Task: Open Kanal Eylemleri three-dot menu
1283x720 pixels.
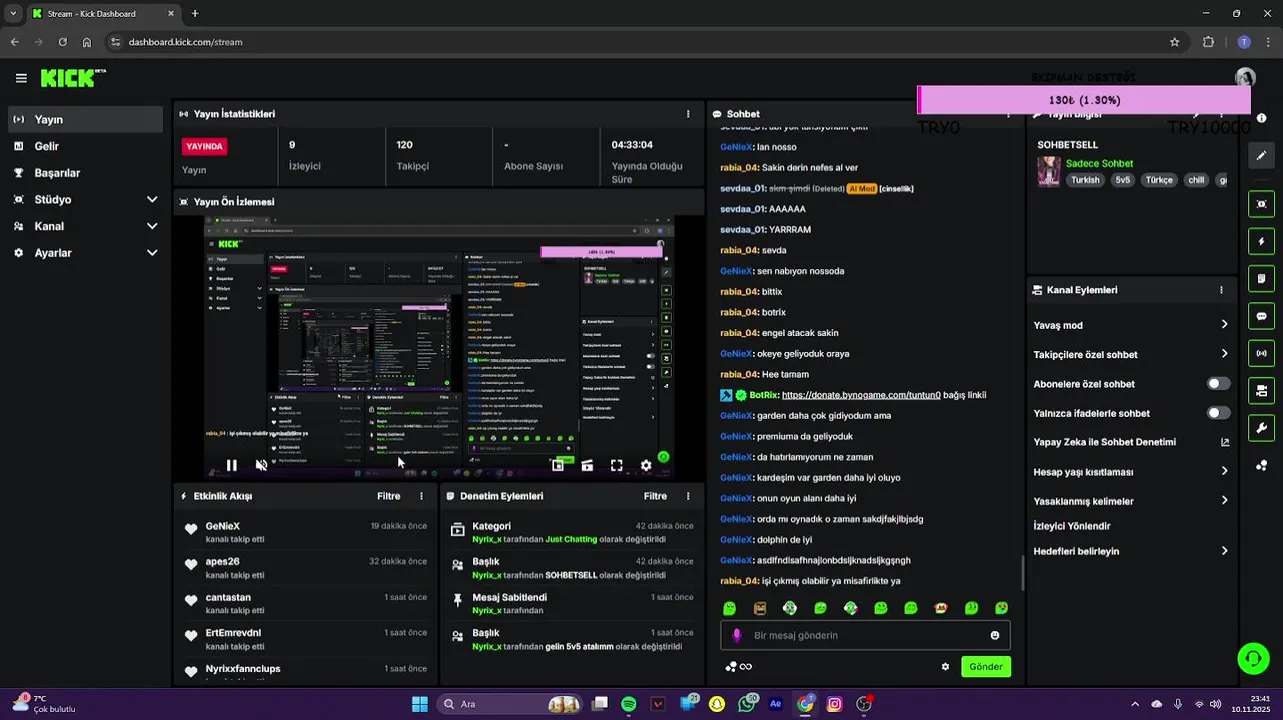Action: pyautogui.click(x=1221, y=290)
